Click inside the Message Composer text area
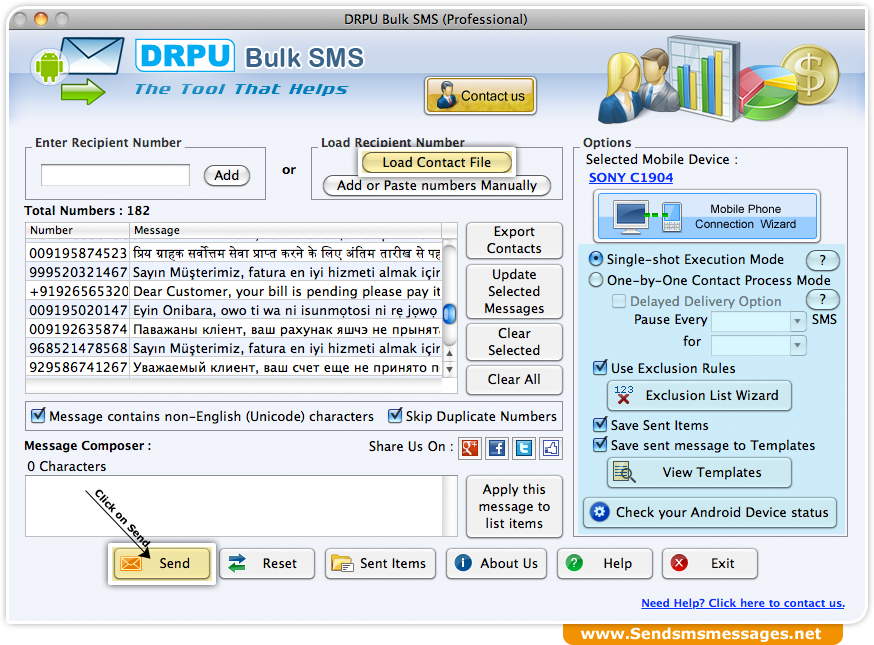Screen dimensions: 874x645 click(234, 506)
